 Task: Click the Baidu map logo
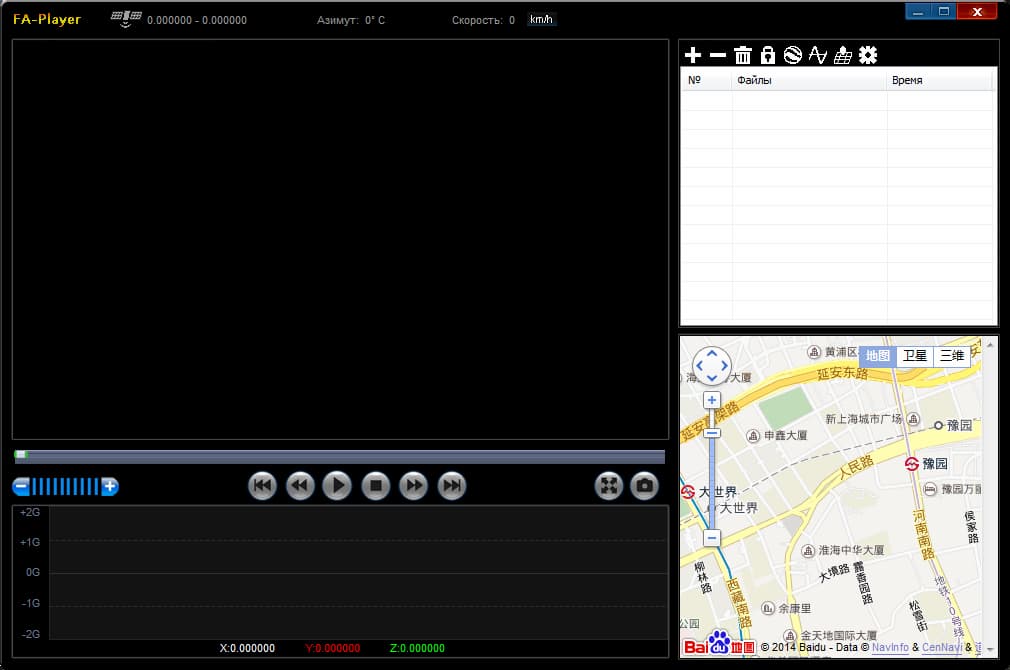pyautogui.click(x=719, y=644)
